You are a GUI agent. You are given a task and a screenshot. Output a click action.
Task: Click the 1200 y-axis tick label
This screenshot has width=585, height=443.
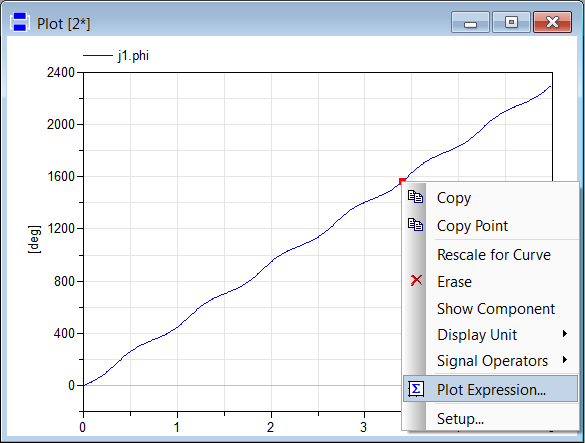(x=61, y=228)
